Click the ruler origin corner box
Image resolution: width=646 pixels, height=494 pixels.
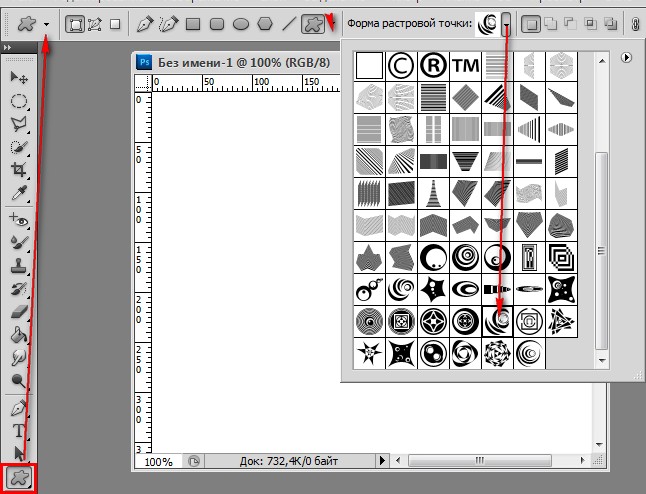coord(143,84)
